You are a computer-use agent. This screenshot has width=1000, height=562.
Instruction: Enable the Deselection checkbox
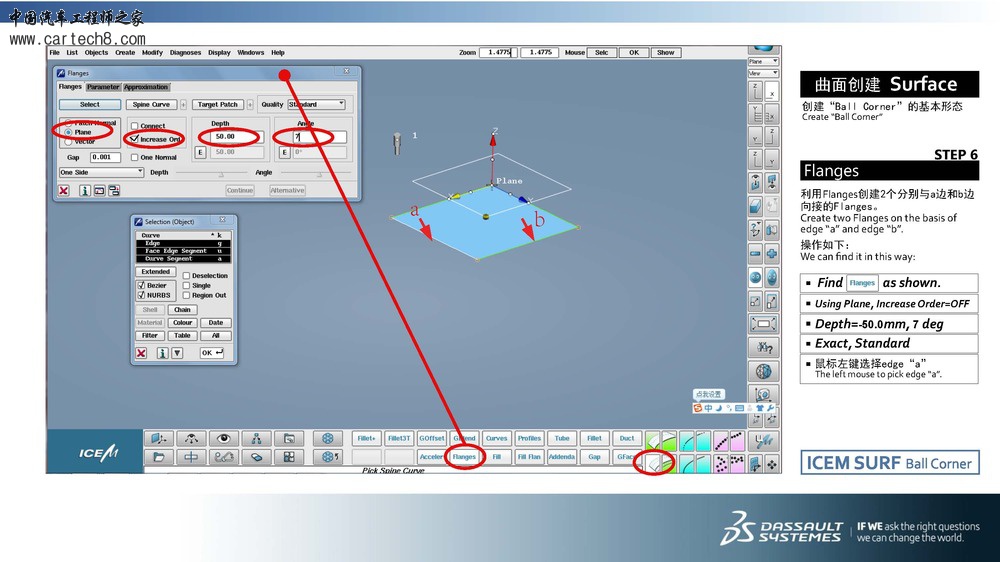coord(186,276)
